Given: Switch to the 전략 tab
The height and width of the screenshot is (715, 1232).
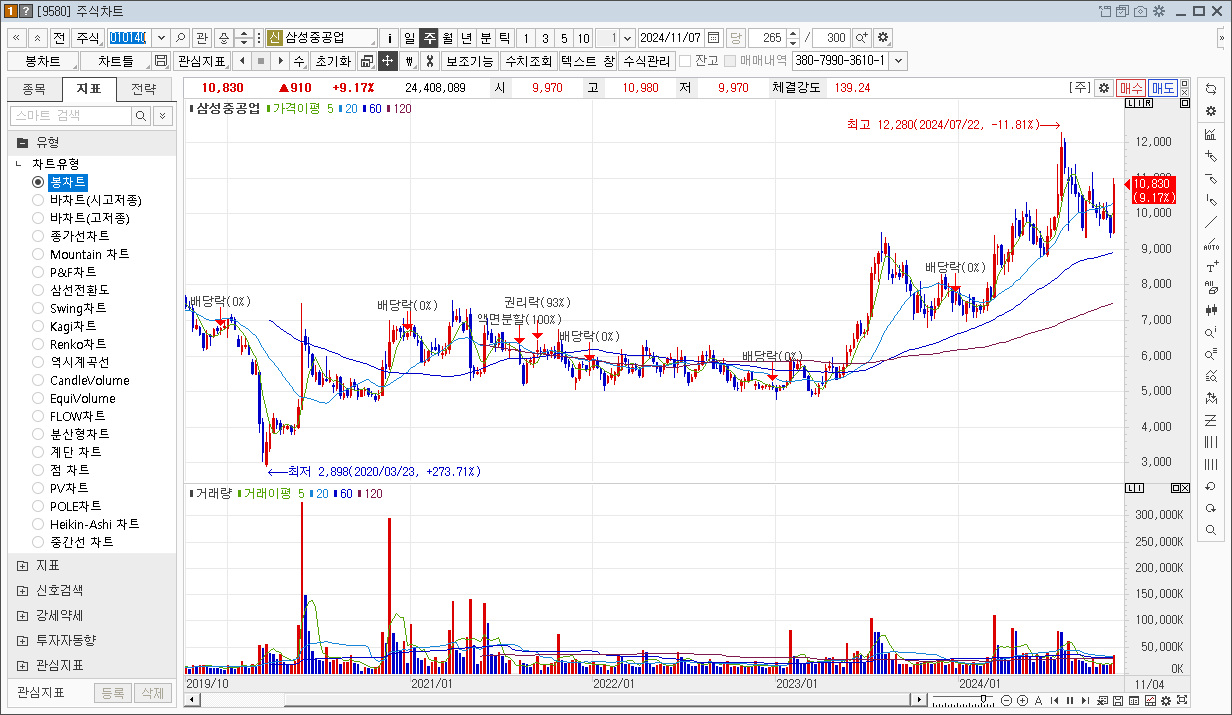Looking at the screenshot, I should [143, 89].
